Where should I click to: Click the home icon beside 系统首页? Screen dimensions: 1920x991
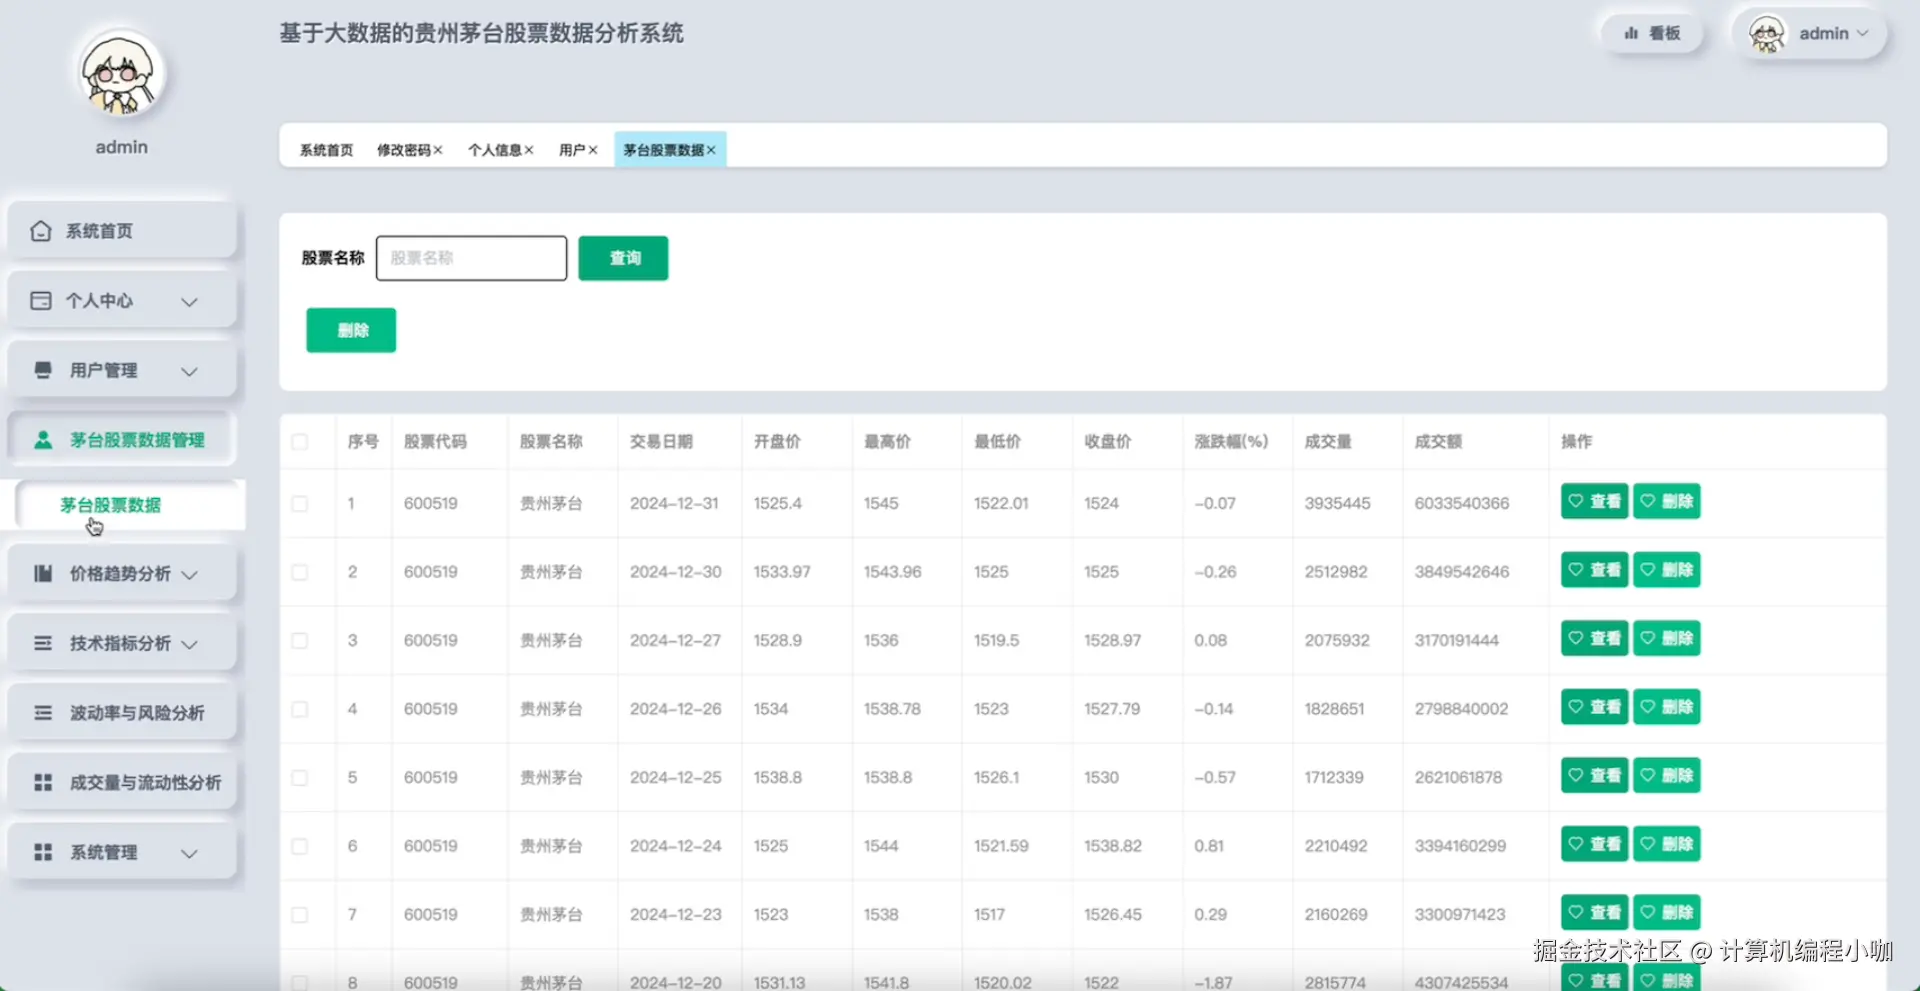click(x=41, y=231)
